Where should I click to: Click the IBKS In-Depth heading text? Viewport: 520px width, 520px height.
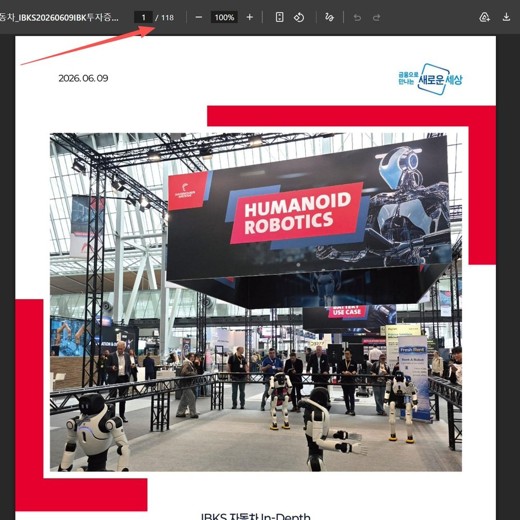tap(256, 516)
